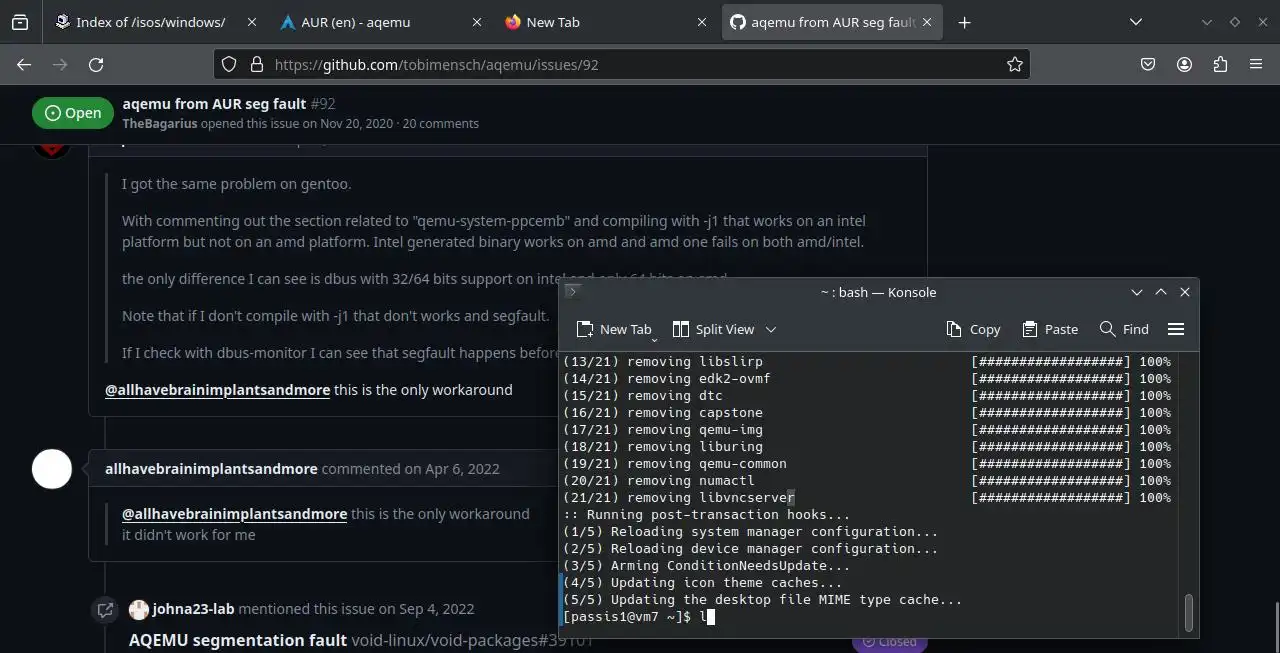Open the Firefox account icon
Screen dimensions: 1280x653
tap(1184, 64)
